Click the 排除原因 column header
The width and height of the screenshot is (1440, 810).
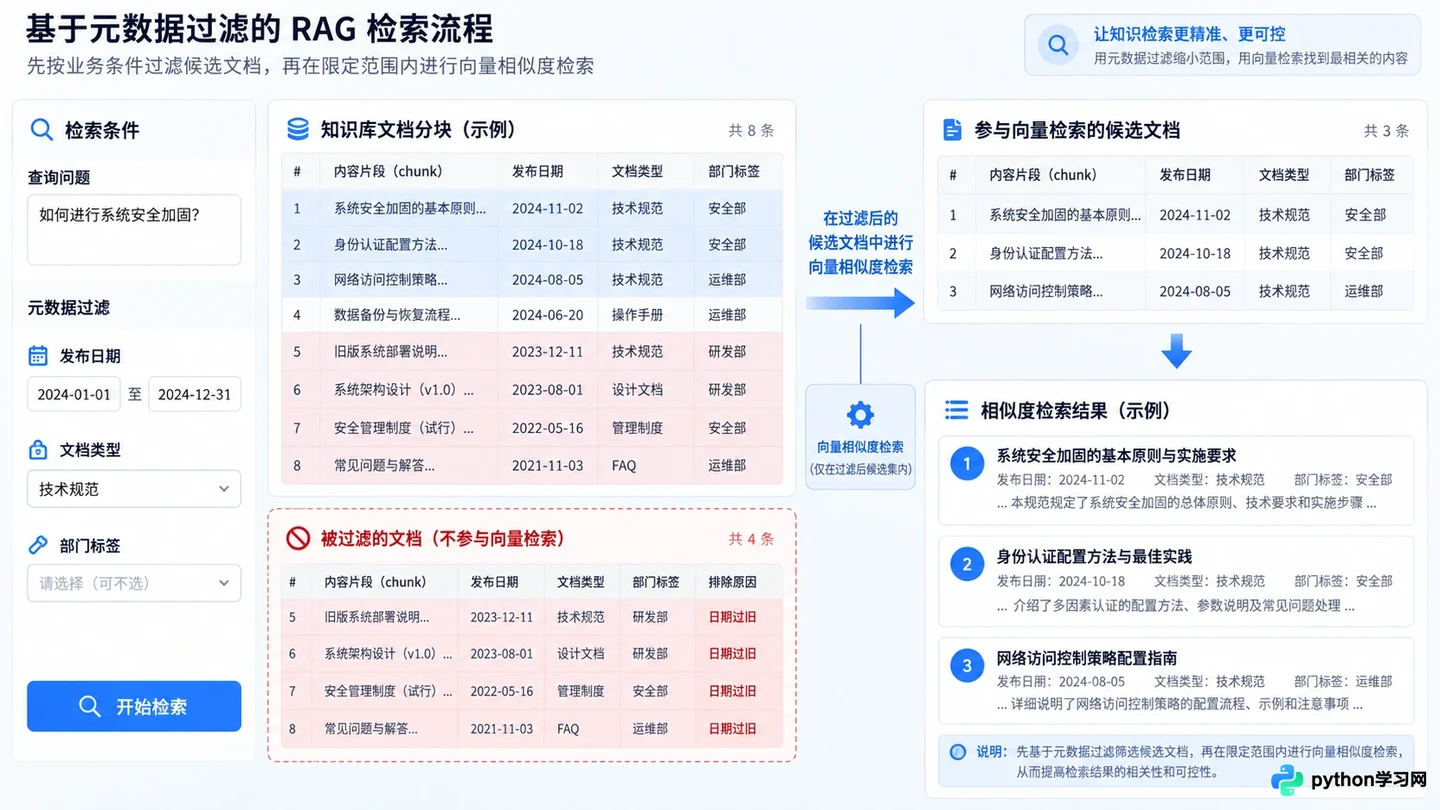(732, 582)
